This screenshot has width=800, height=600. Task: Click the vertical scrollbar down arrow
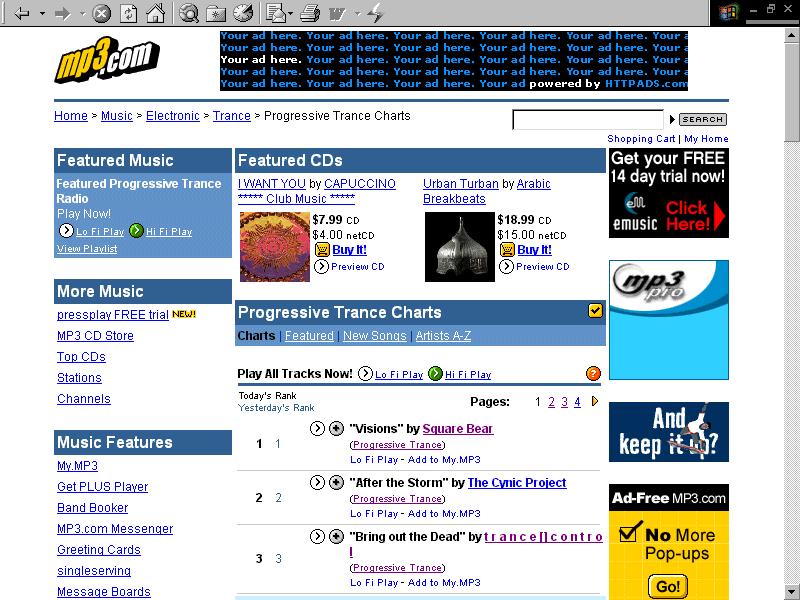[792, 592]
